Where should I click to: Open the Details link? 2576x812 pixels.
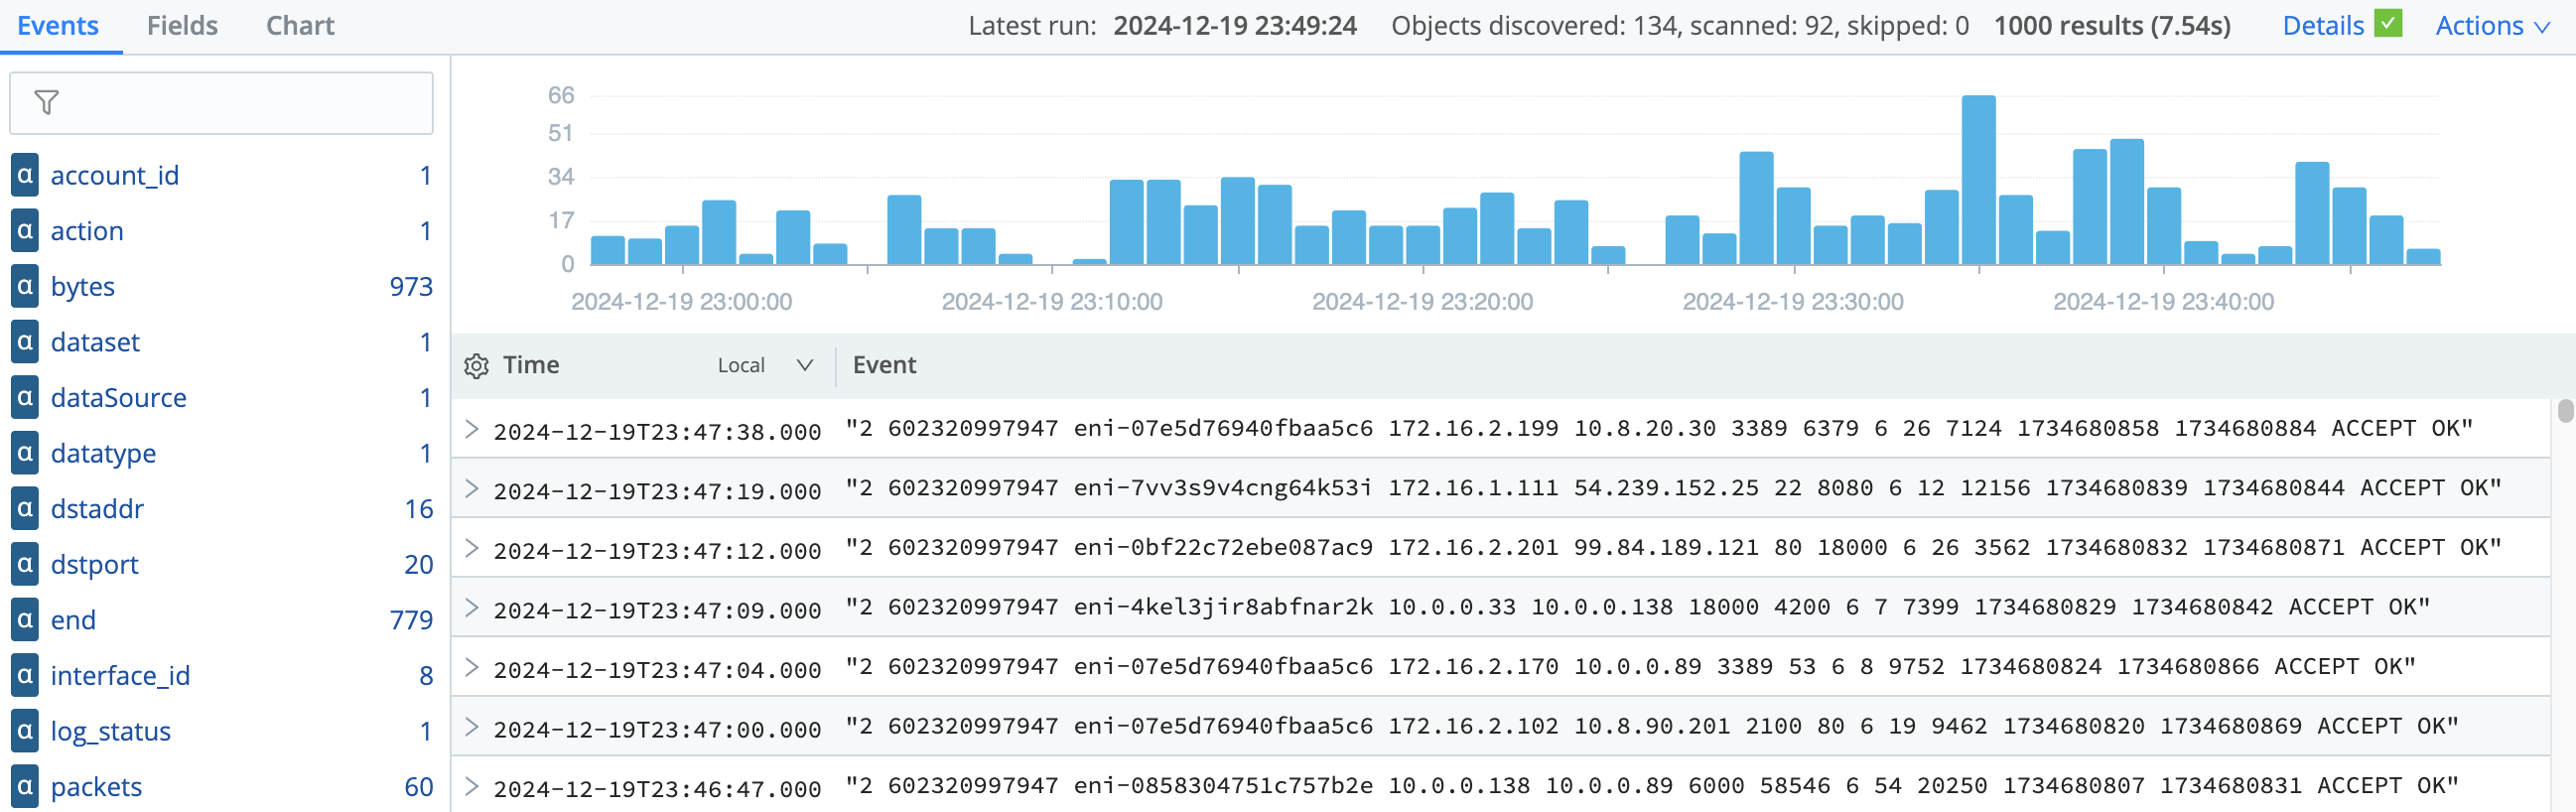pos(2322,26)
